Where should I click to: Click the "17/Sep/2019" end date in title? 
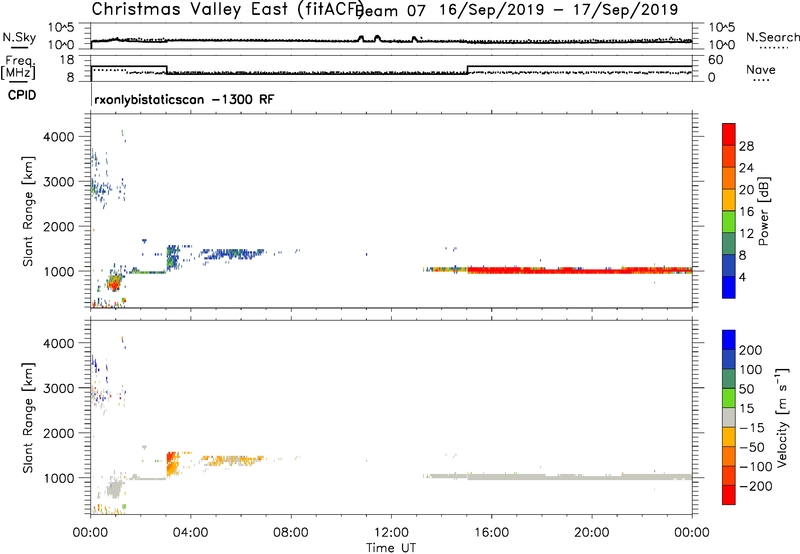[x=626, y=10]
